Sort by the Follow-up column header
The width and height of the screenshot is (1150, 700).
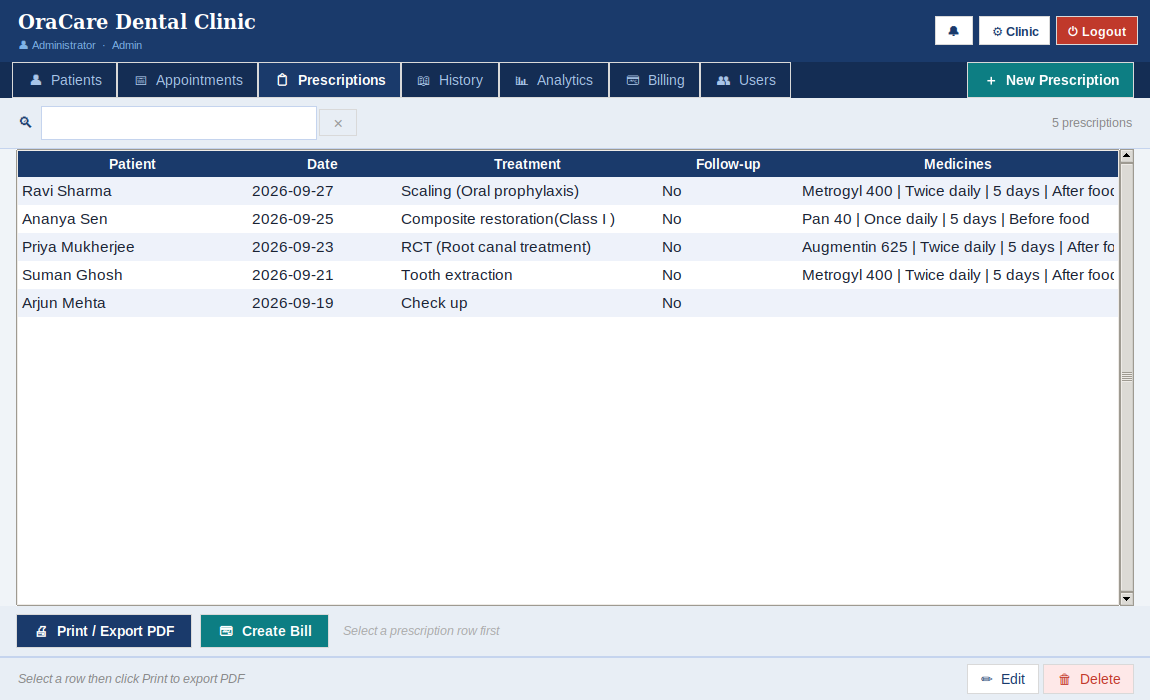pos(728,164)
